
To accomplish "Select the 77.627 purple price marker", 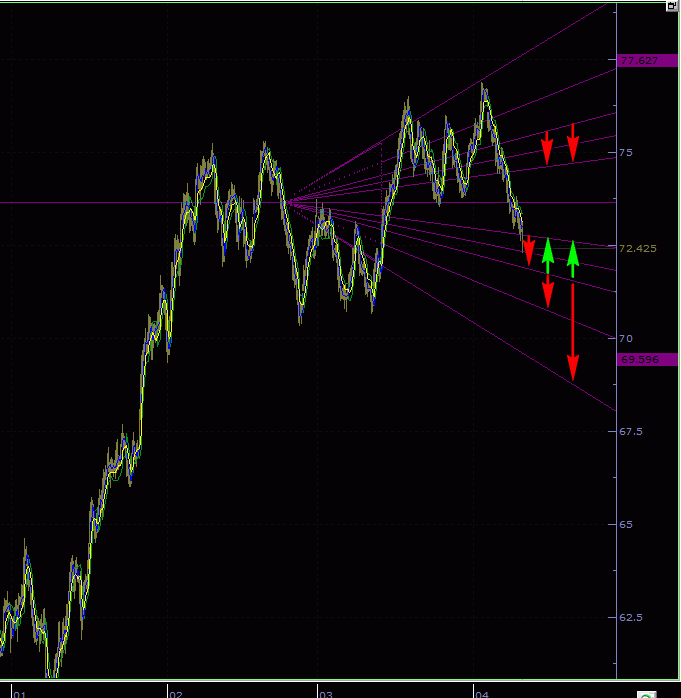I will 647,61.
